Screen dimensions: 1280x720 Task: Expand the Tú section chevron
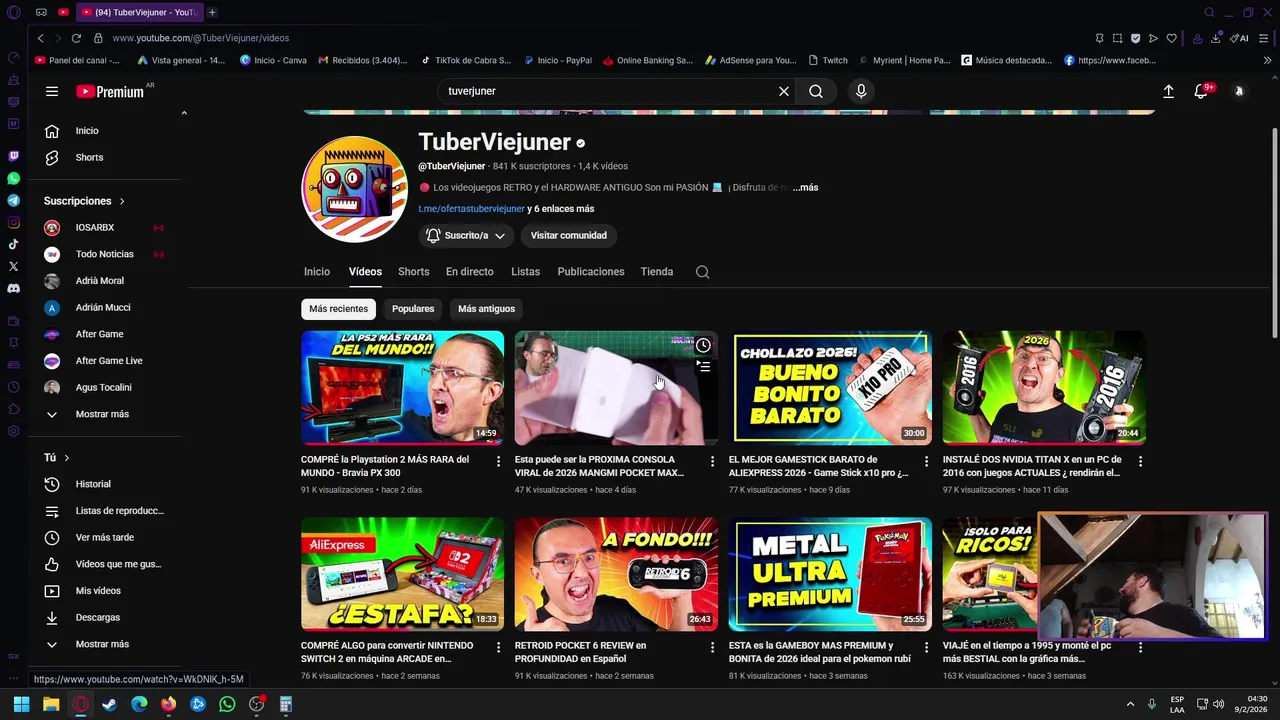[67, 458]
